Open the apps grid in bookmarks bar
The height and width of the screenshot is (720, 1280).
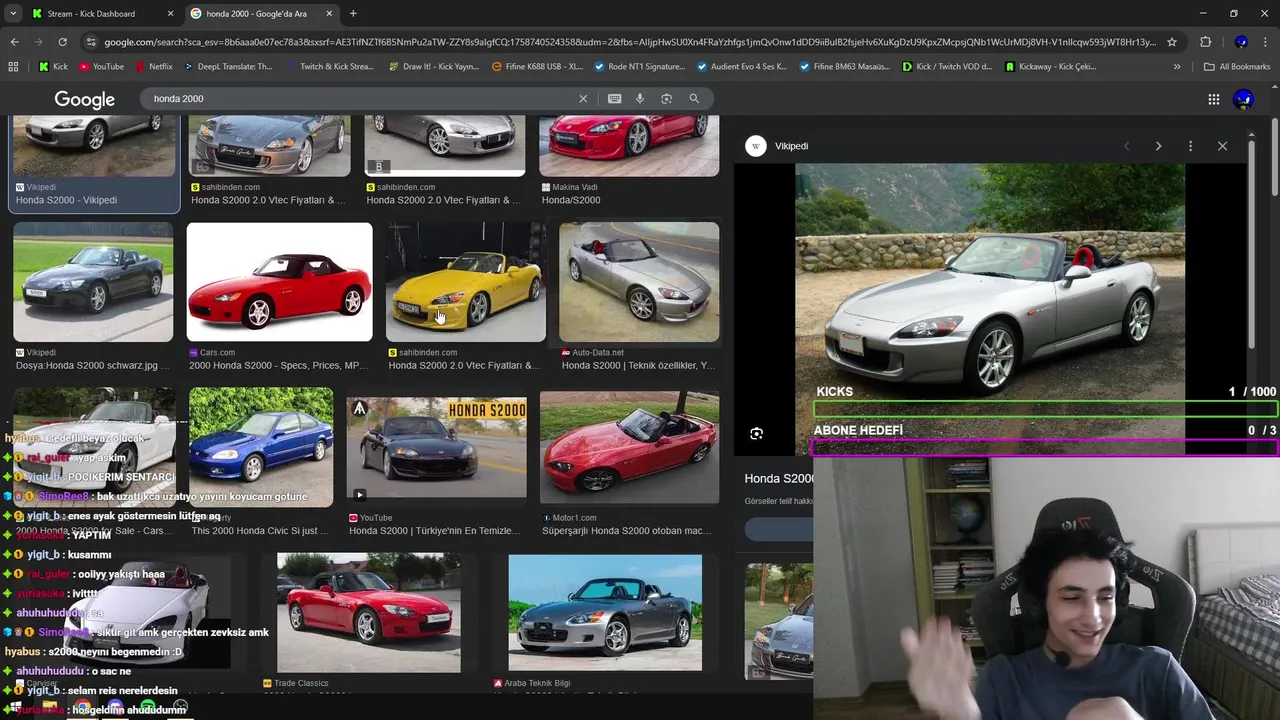(x=13, y=67)
